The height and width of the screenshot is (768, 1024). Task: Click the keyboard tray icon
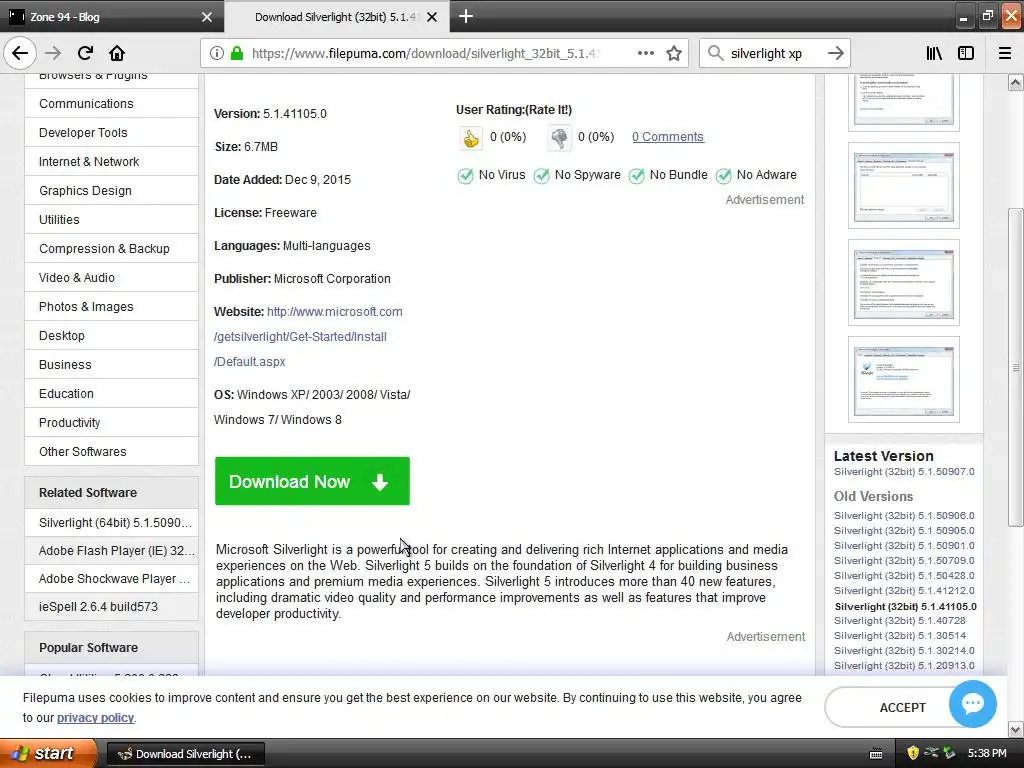(876, 754)
